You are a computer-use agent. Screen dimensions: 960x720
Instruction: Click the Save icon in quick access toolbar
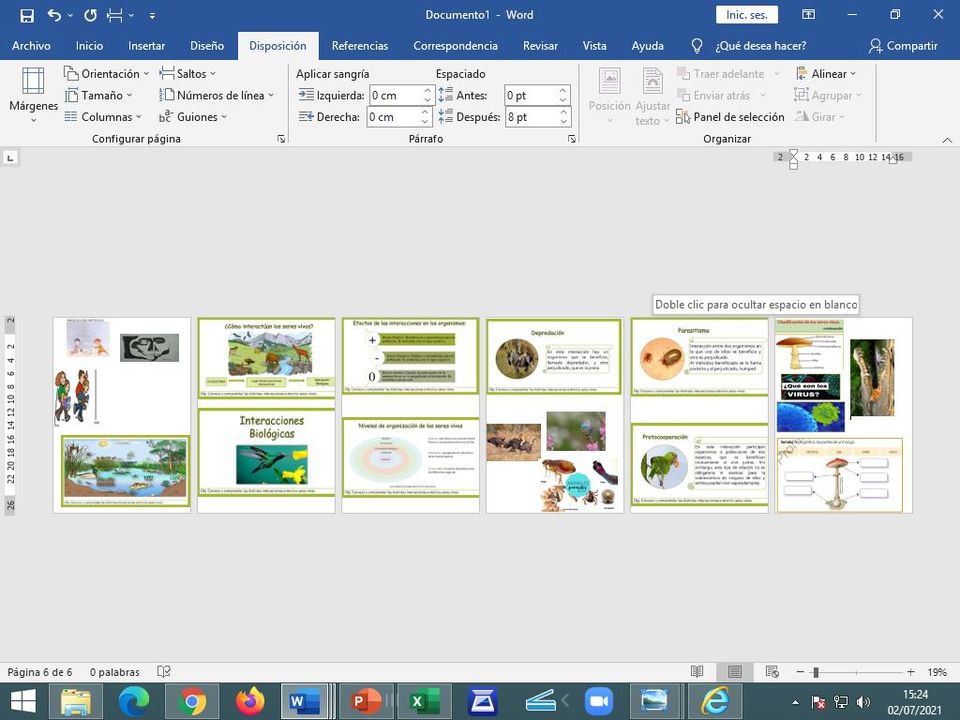click(27, 15)
